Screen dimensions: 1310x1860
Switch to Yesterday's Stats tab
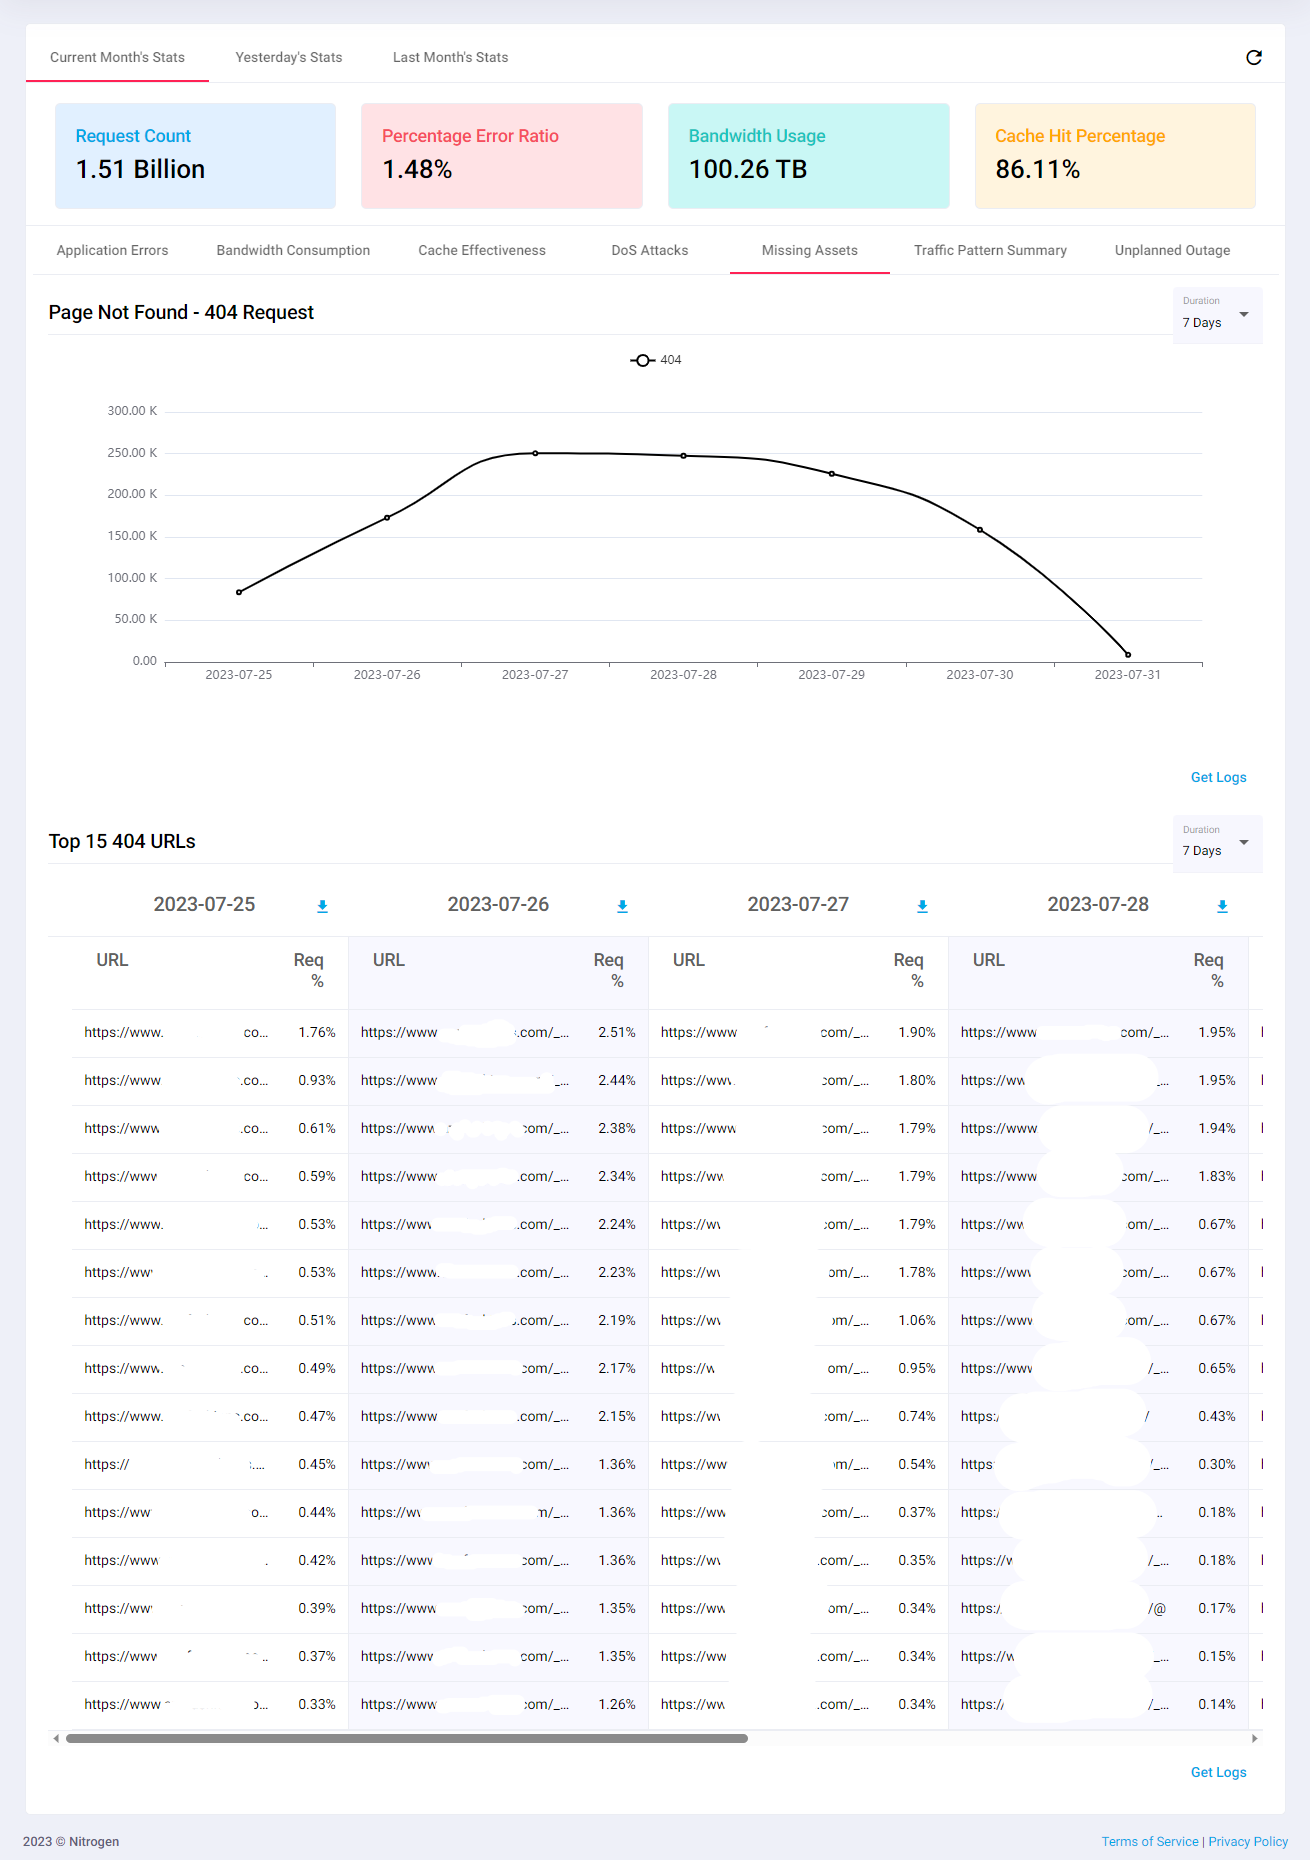pyautogui.click(x=289, y=58)
